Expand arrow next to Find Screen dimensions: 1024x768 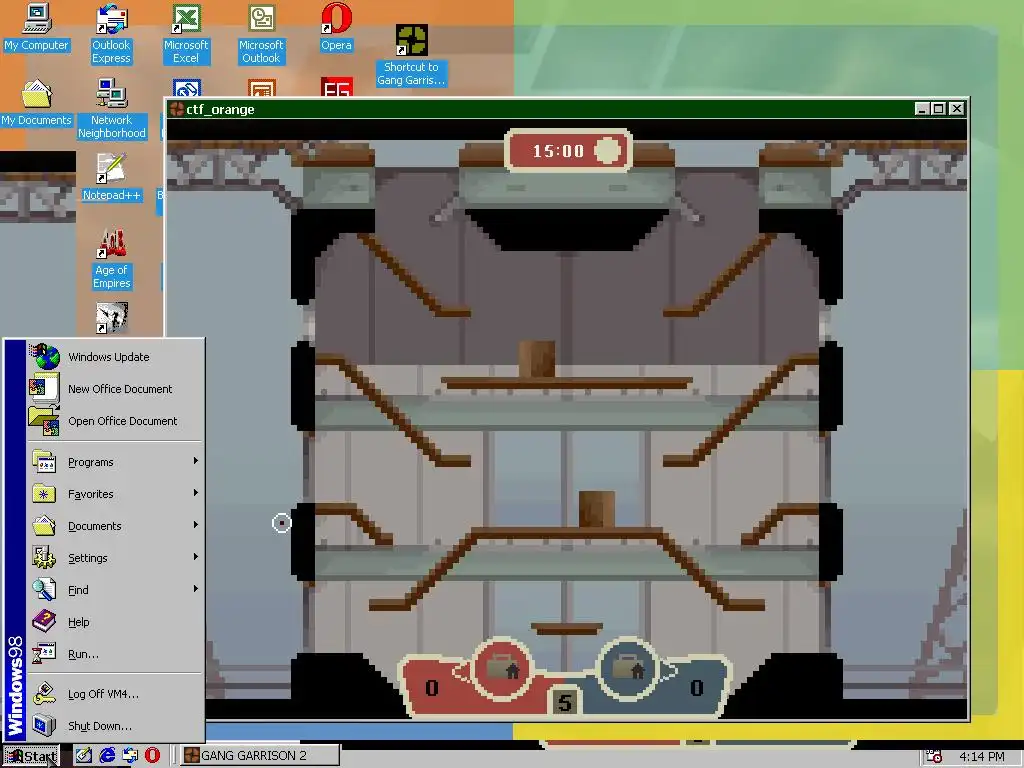[x=195, y=589]
